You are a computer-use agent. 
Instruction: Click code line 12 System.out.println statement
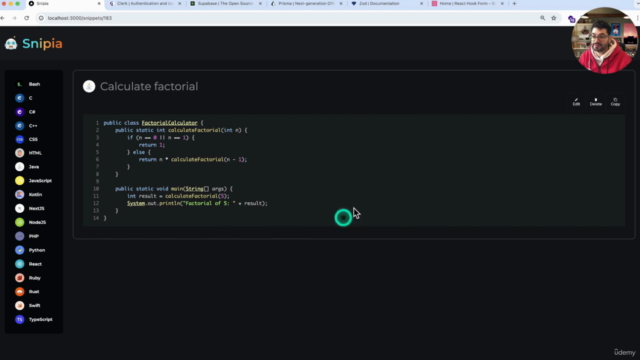tap(197, 203)
